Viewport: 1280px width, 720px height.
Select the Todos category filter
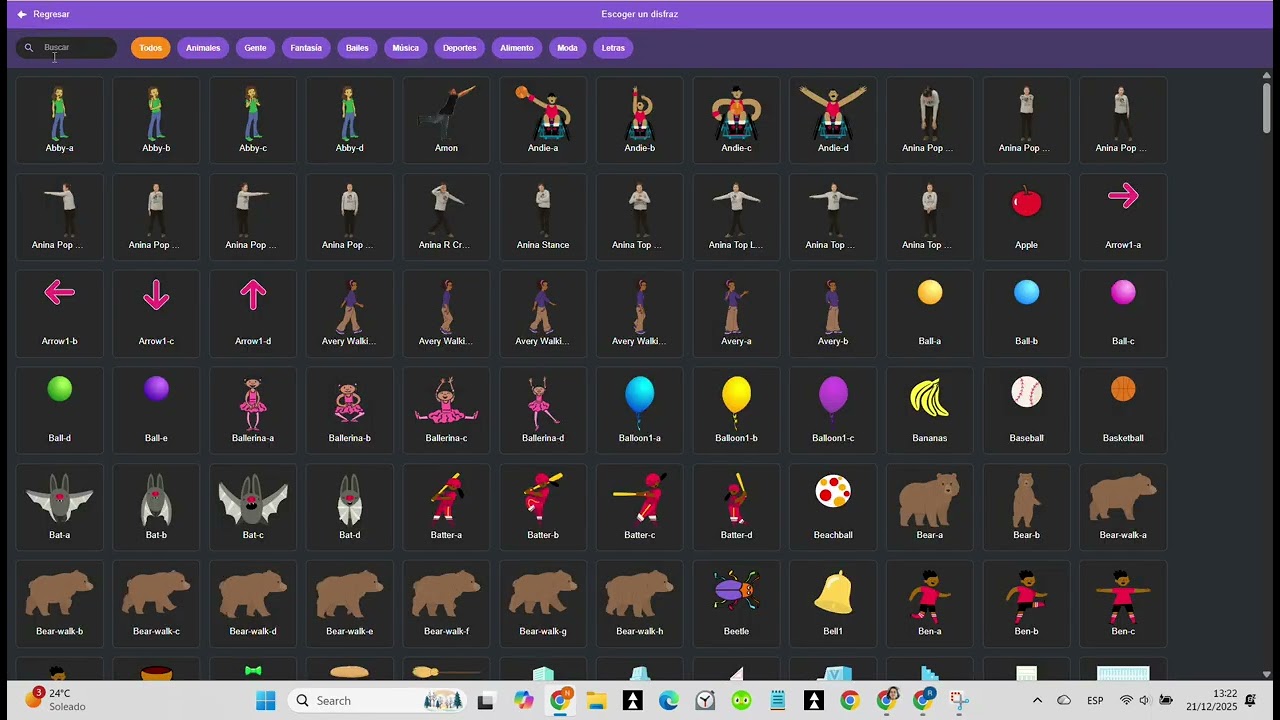151,47
